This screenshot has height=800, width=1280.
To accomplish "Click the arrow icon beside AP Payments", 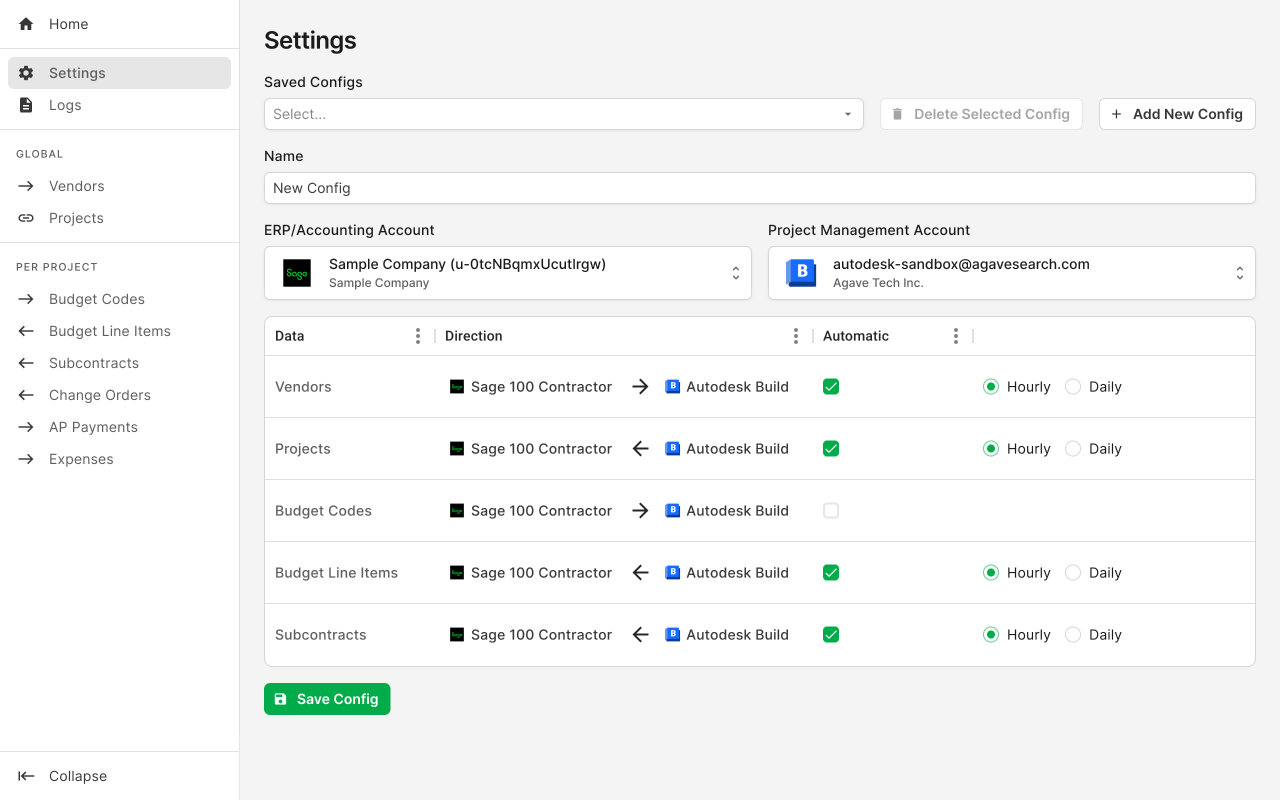I will pyautogui.click(x=26, y=427).
